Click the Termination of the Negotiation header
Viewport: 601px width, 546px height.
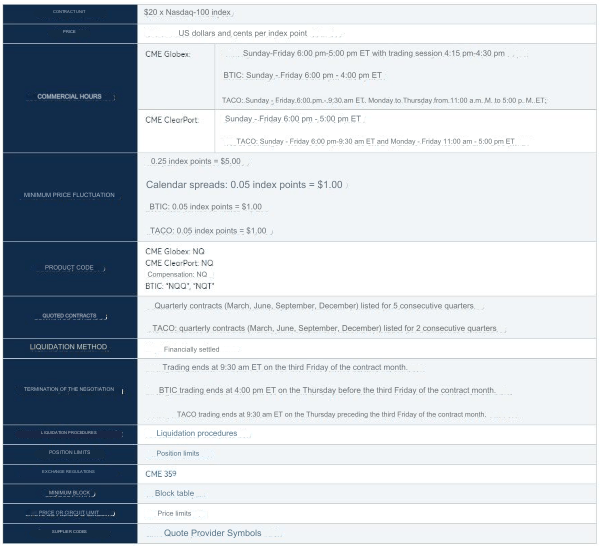click(69, 389)
